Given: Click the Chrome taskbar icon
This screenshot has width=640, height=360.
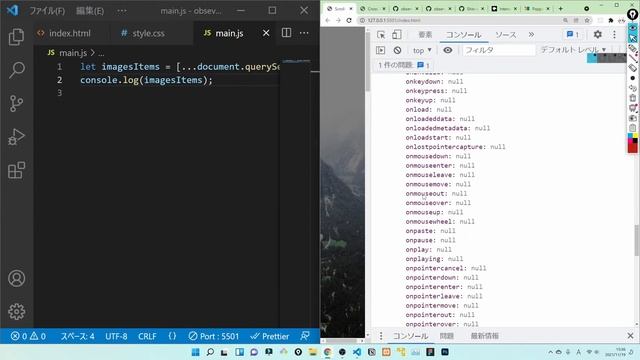Looking at the screenshot, I should 327,352.
